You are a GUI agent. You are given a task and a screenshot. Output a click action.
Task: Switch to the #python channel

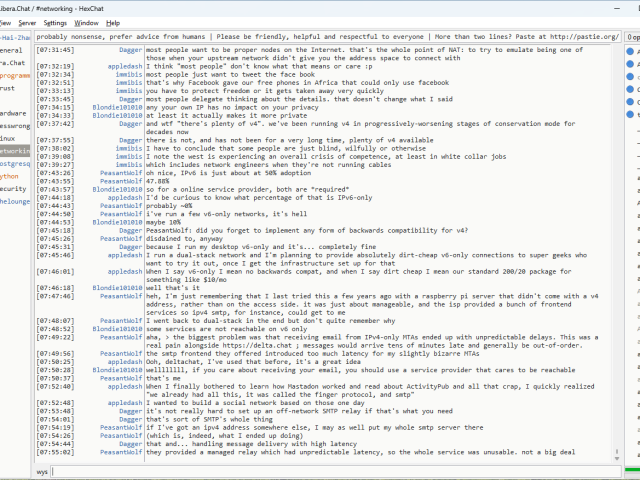click(9, 176)
